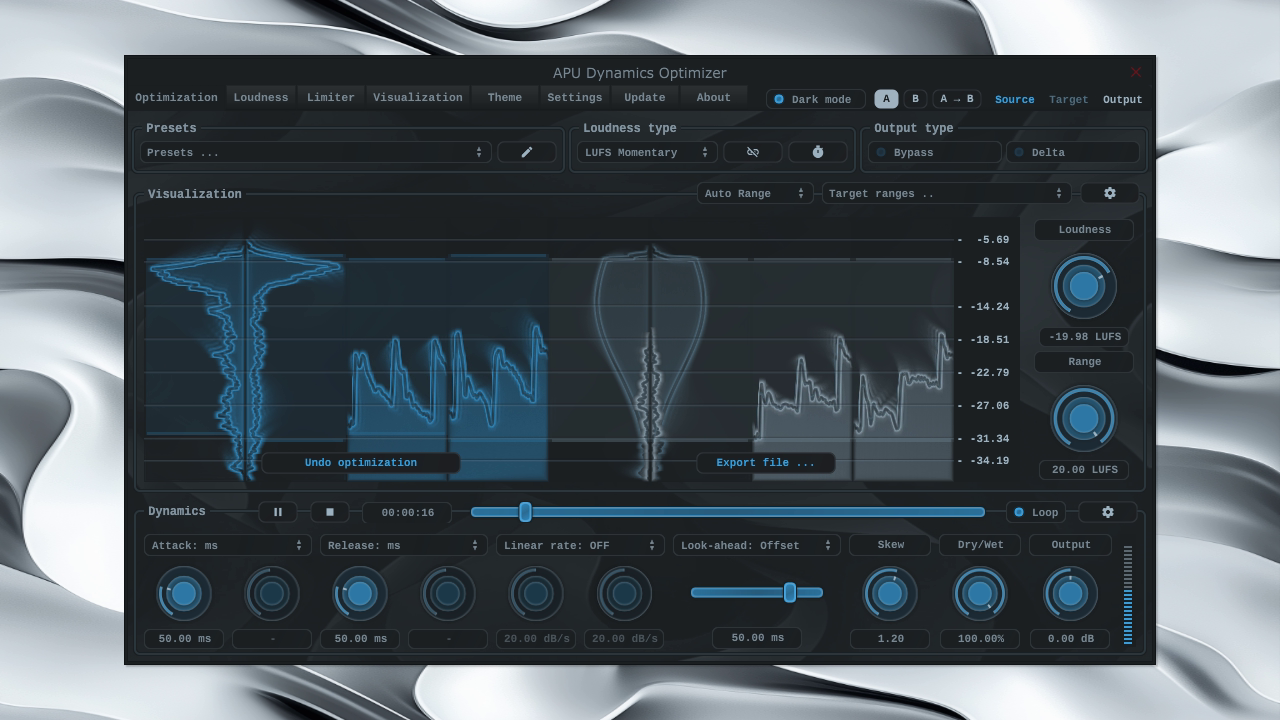
Task: Switch to the Visualization tab
Action: [x=418, y=97]
